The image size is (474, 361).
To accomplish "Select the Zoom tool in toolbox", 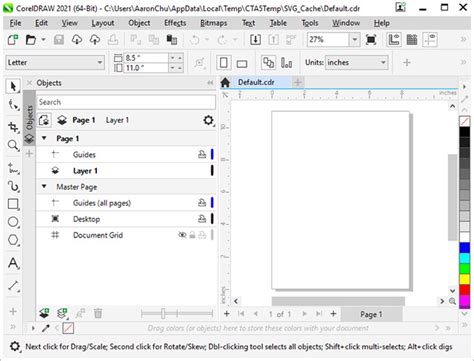I will click(13, 145).
